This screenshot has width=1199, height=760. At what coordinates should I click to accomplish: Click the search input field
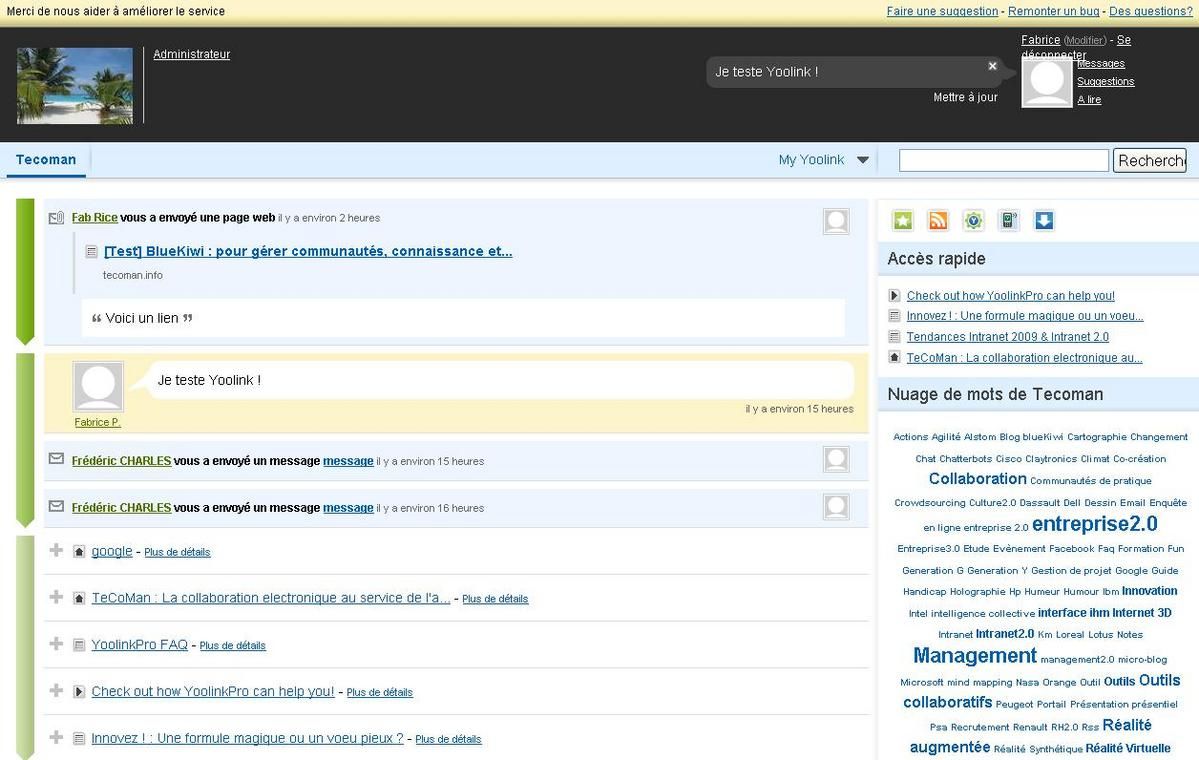pyautogui.click(x=1003, y=161)
